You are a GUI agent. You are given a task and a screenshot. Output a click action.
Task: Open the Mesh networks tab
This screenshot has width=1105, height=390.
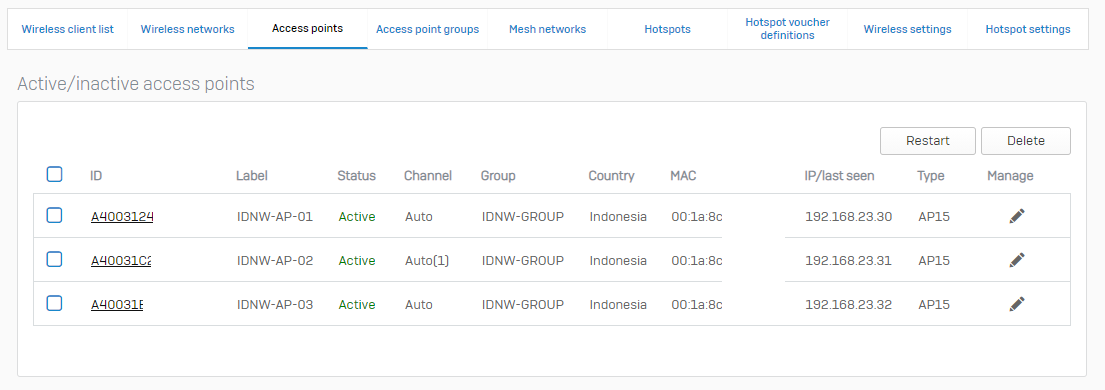548,29
